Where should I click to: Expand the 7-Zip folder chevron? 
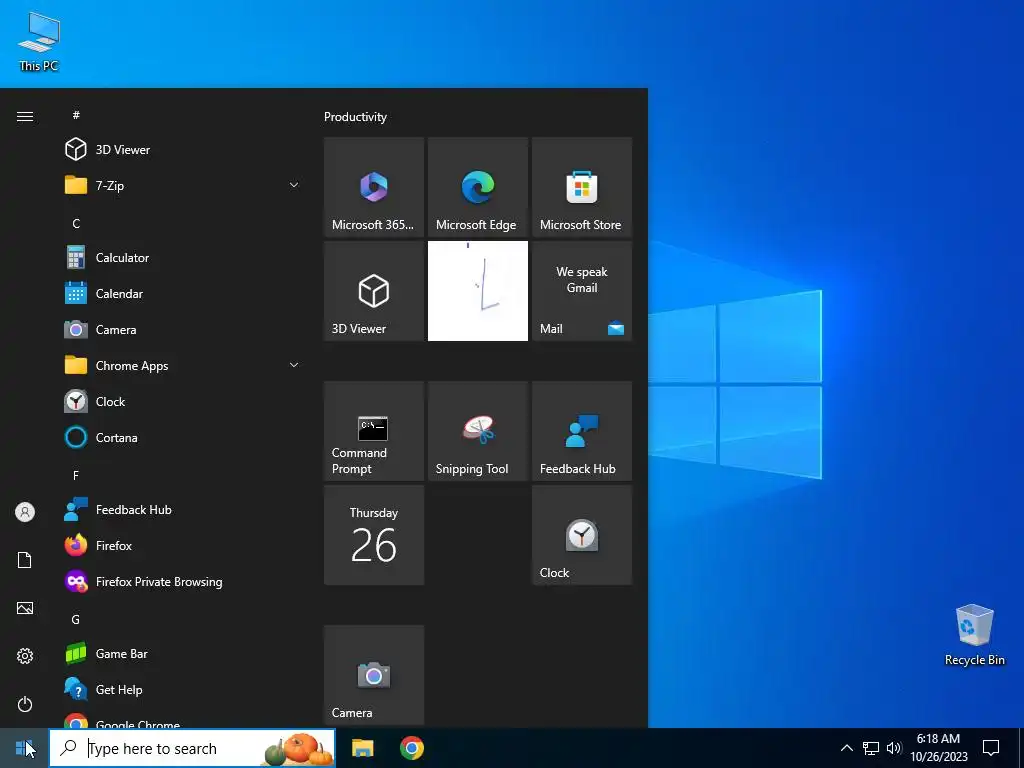pyautogui.click(x=294, y=185)
